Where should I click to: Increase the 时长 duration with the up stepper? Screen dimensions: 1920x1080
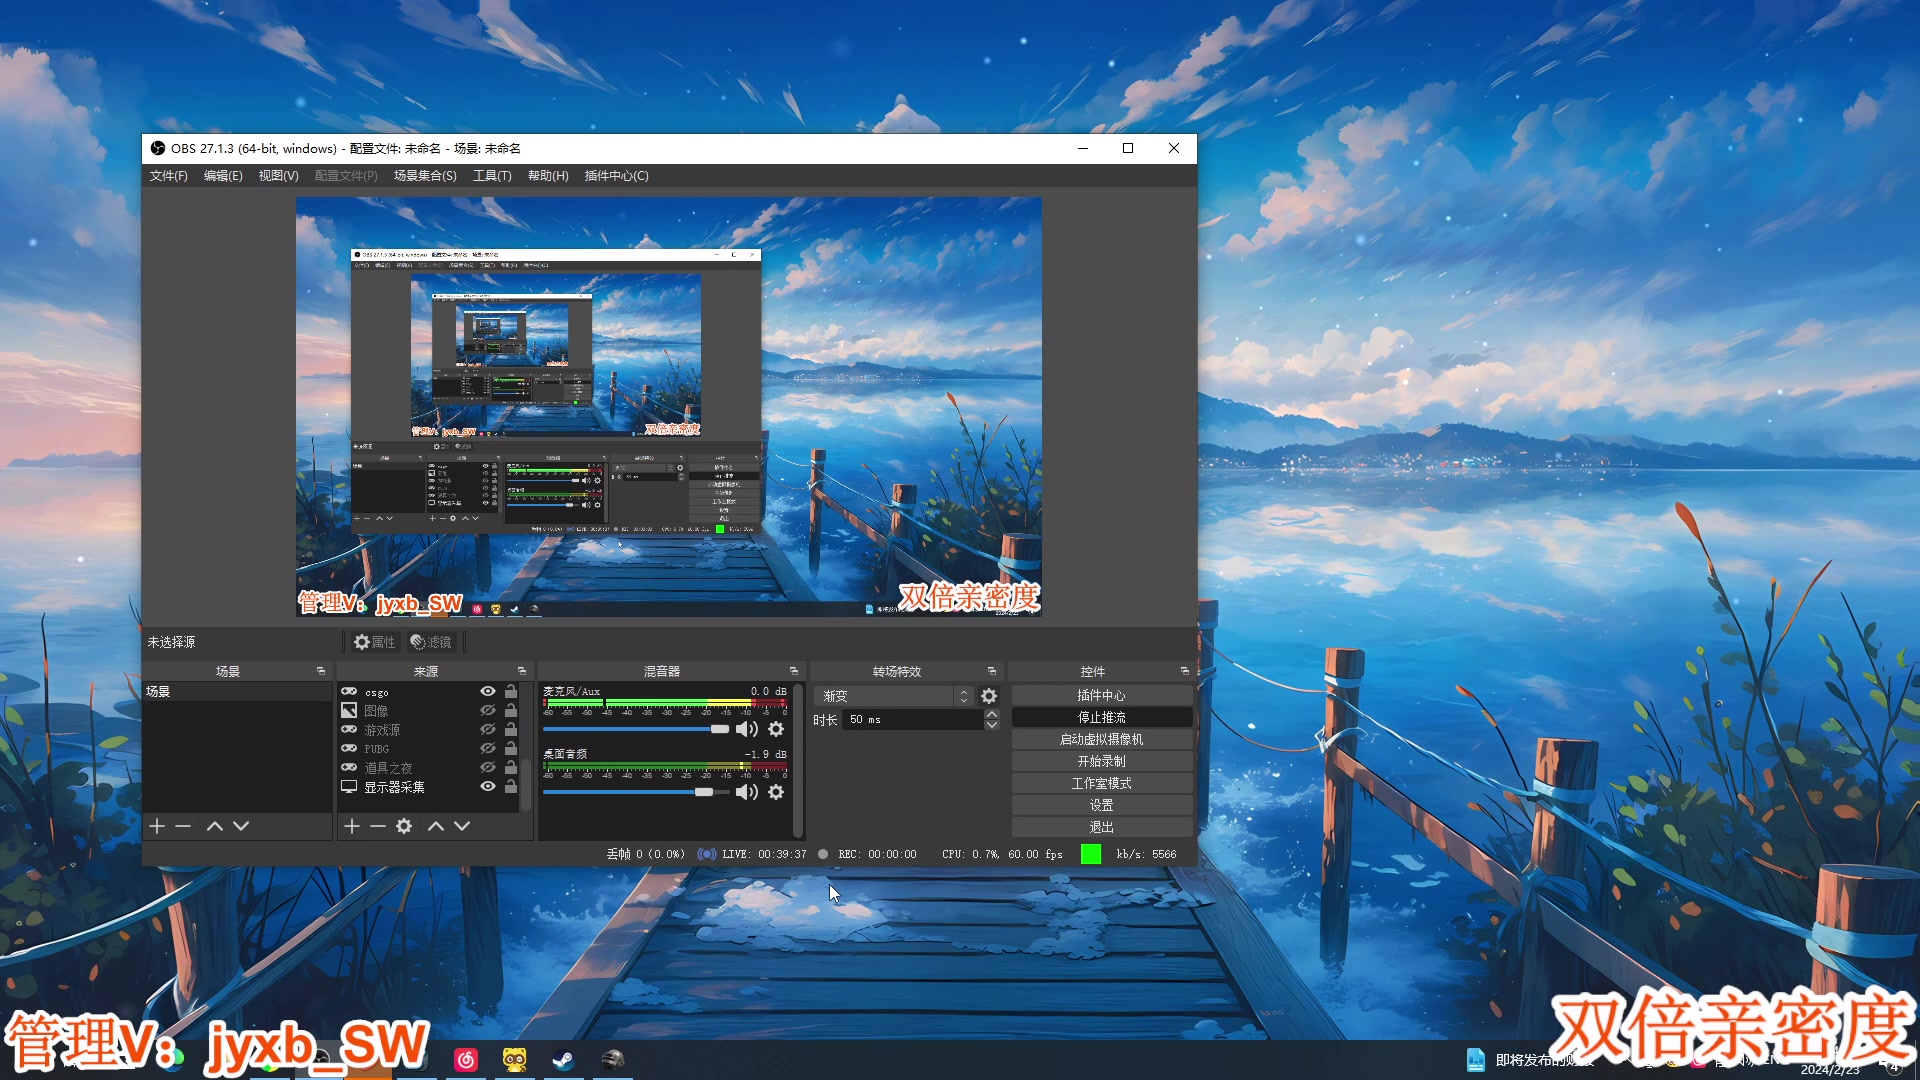(x=991, y=714)
